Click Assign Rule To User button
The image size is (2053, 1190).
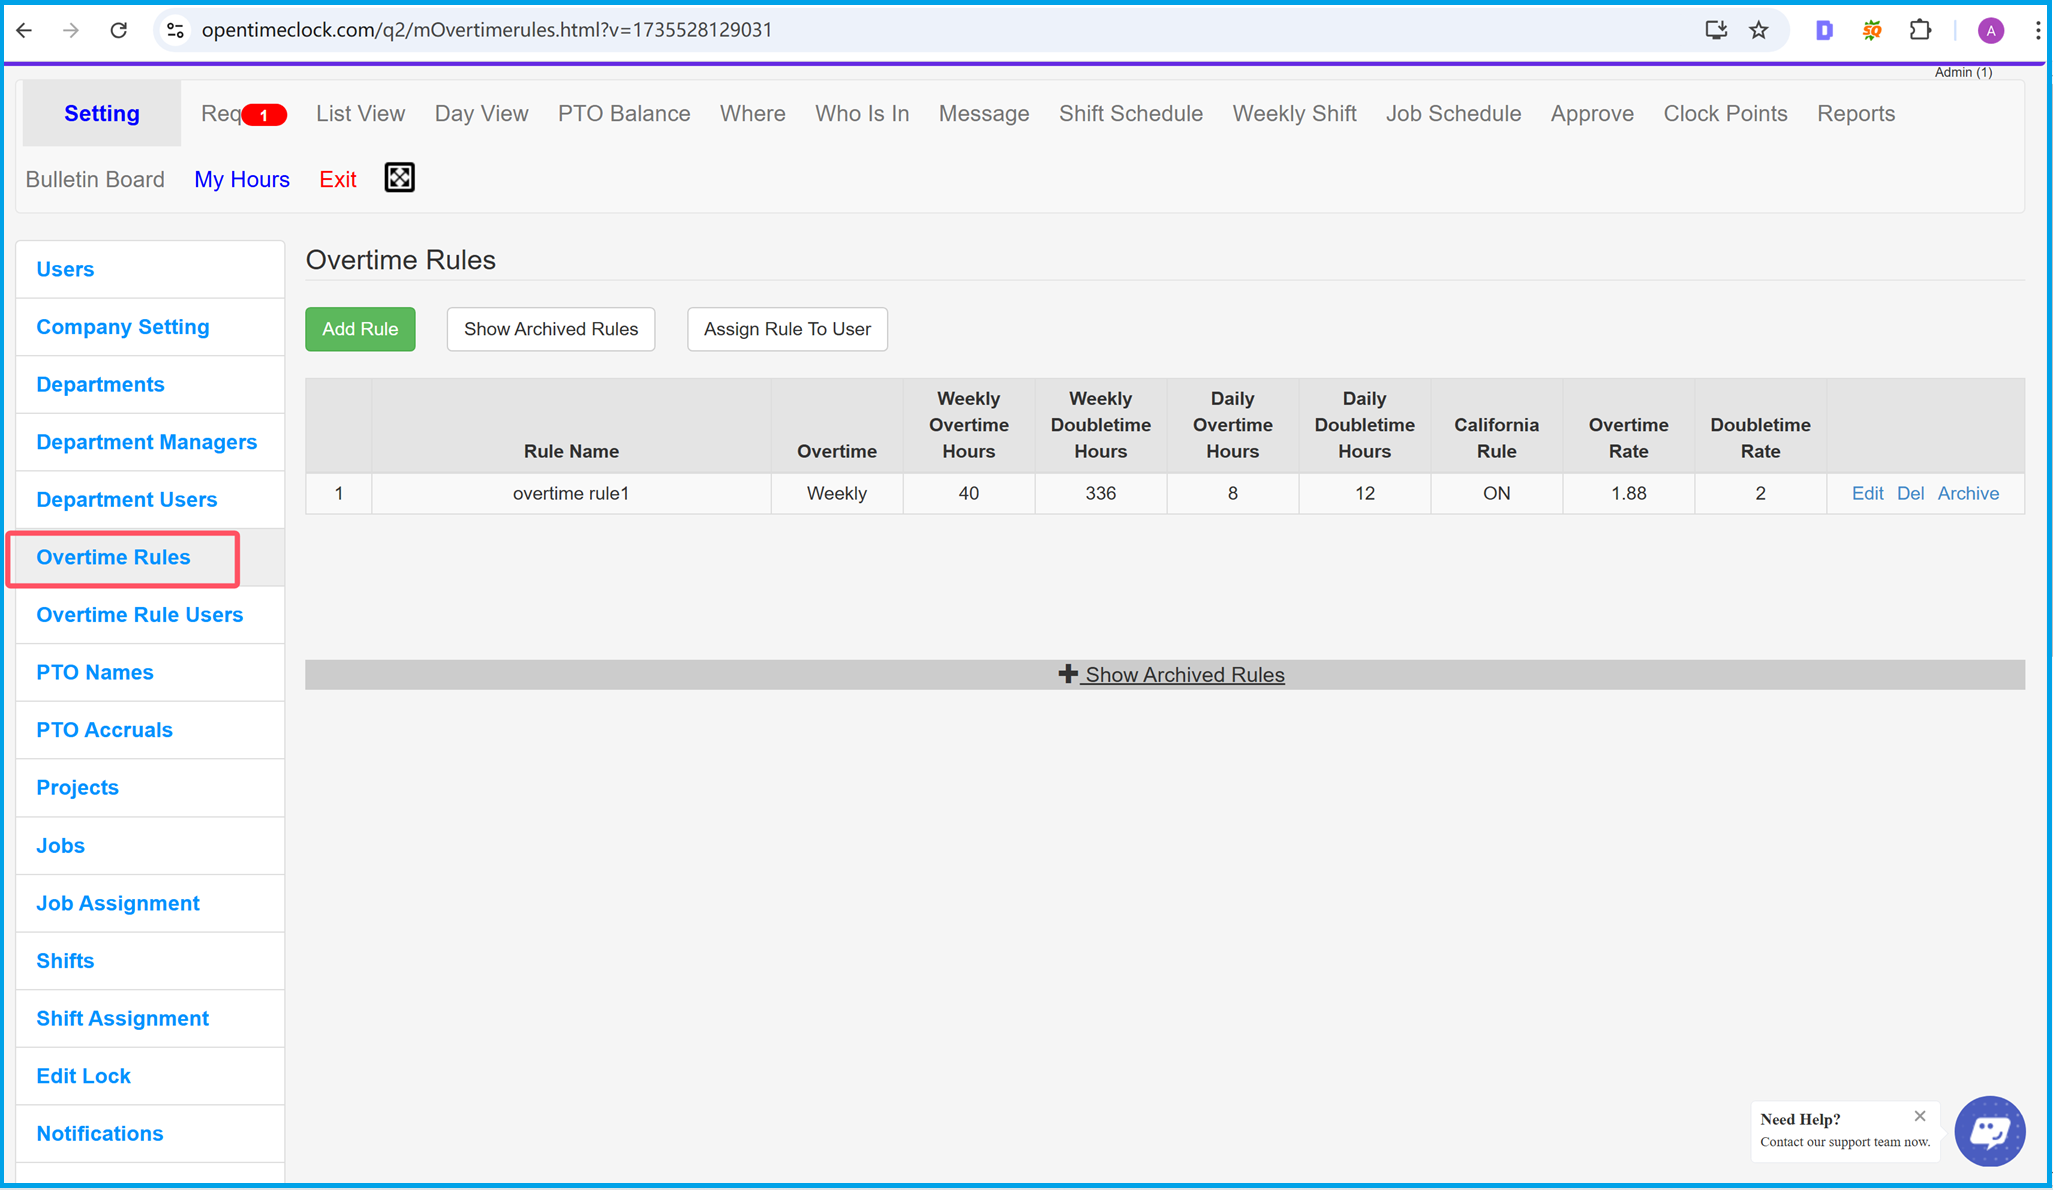(787, 329)
